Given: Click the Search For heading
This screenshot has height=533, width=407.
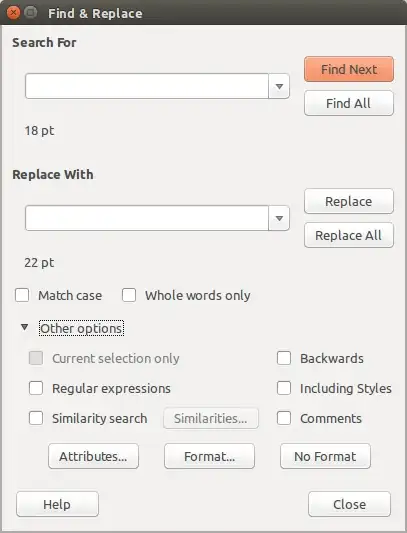Looking at the screenshot, I should click(x=44, y=42).
